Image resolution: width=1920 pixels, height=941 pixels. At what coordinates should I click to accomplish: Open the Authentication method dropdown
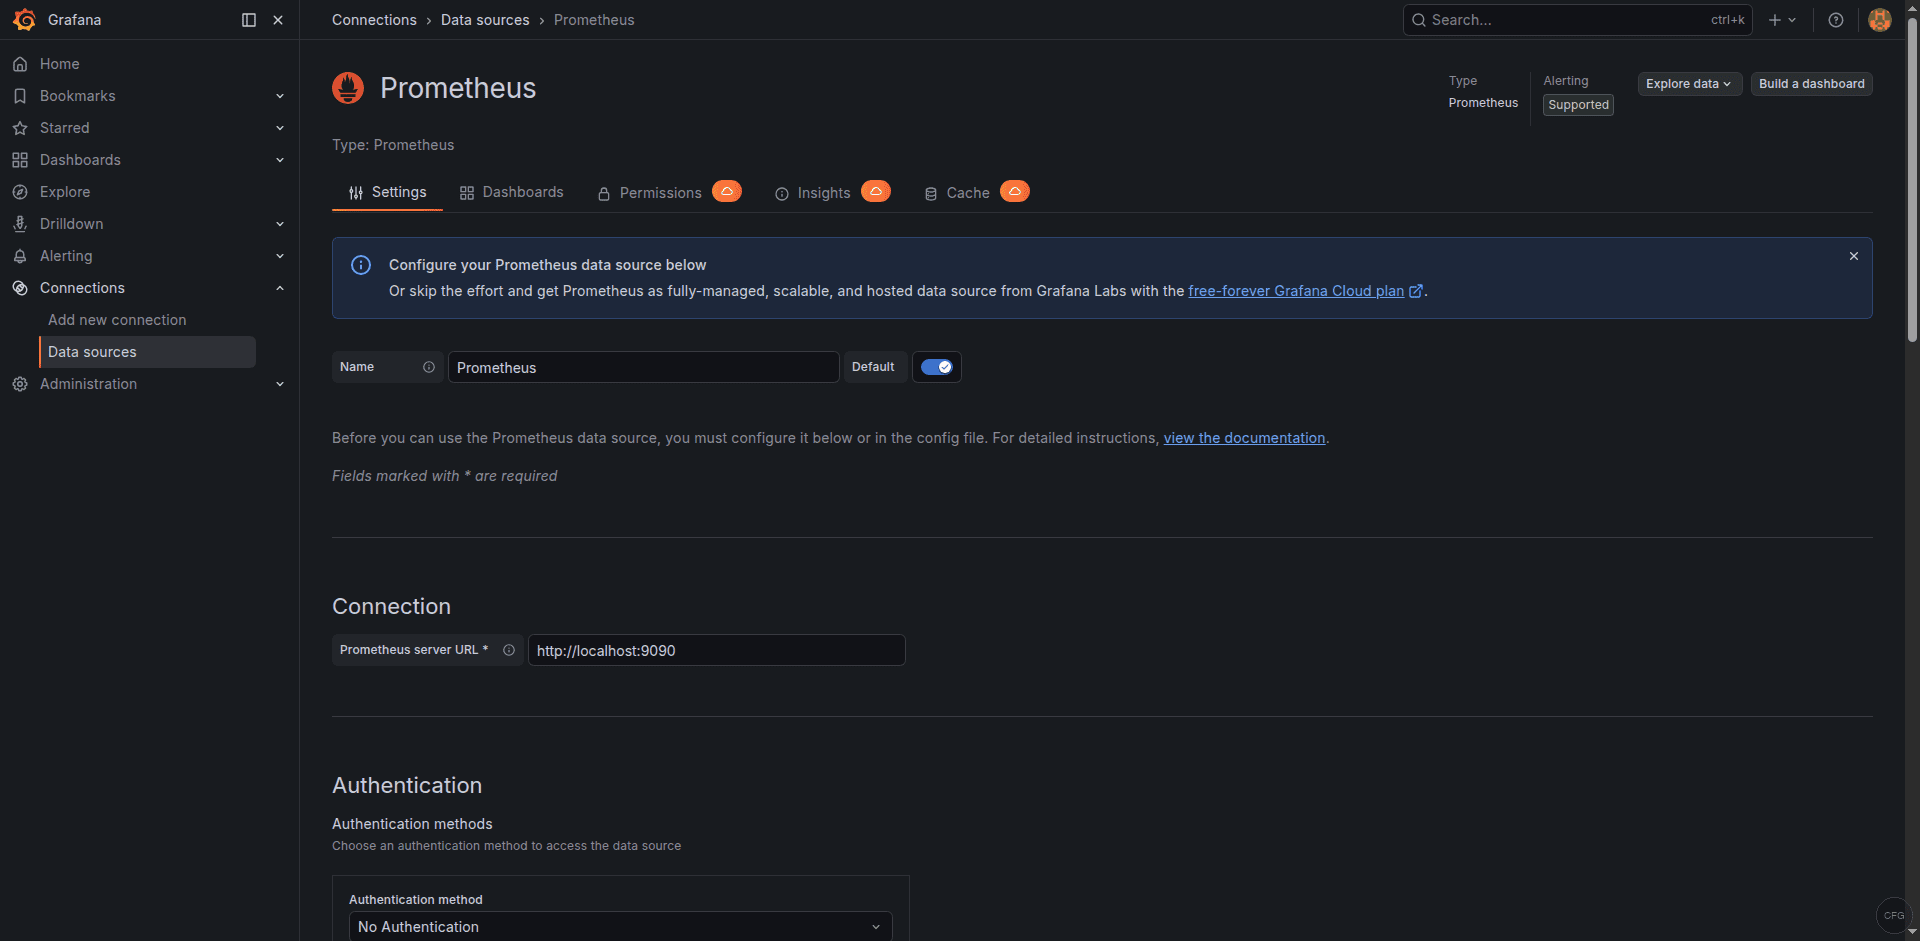[x=620, y=926]
